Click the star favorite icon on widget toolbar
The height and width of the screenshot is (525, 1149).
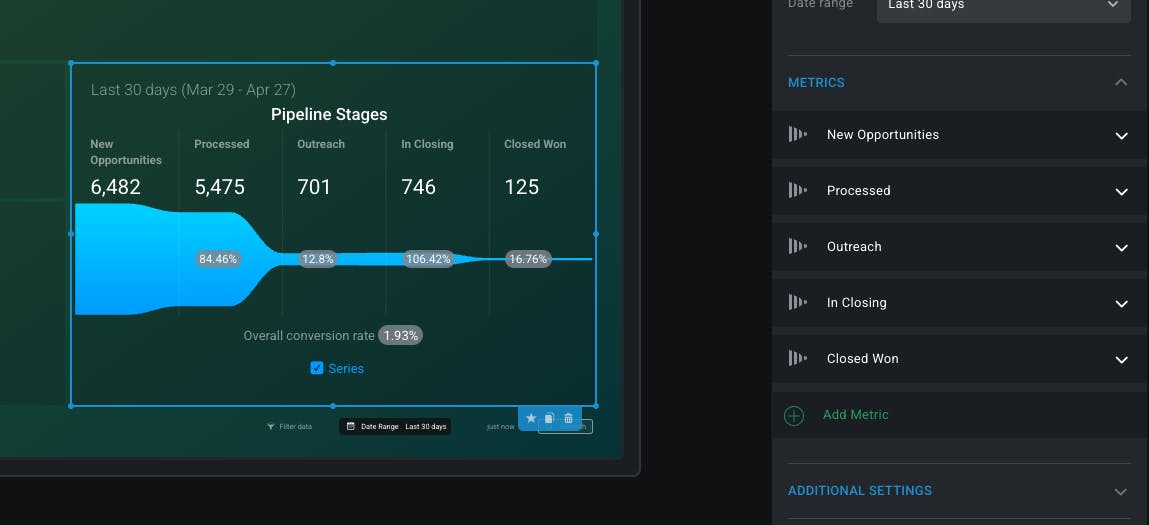531,418
